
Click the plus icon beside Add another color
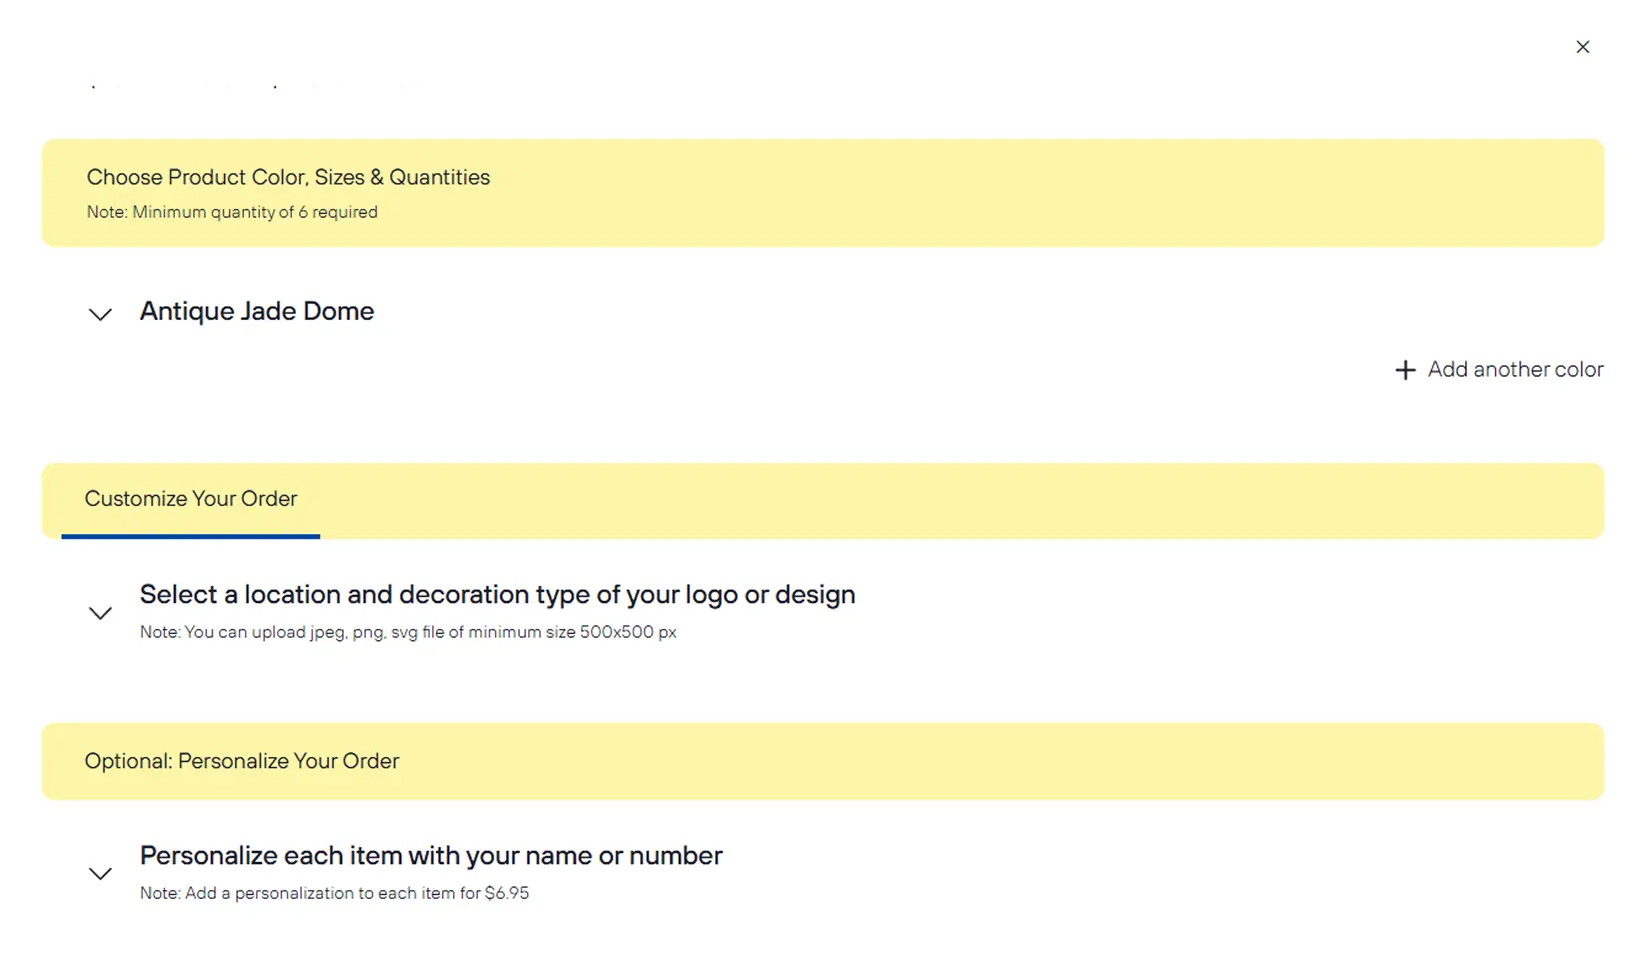pyautogui.click(x=1405, y=370)
